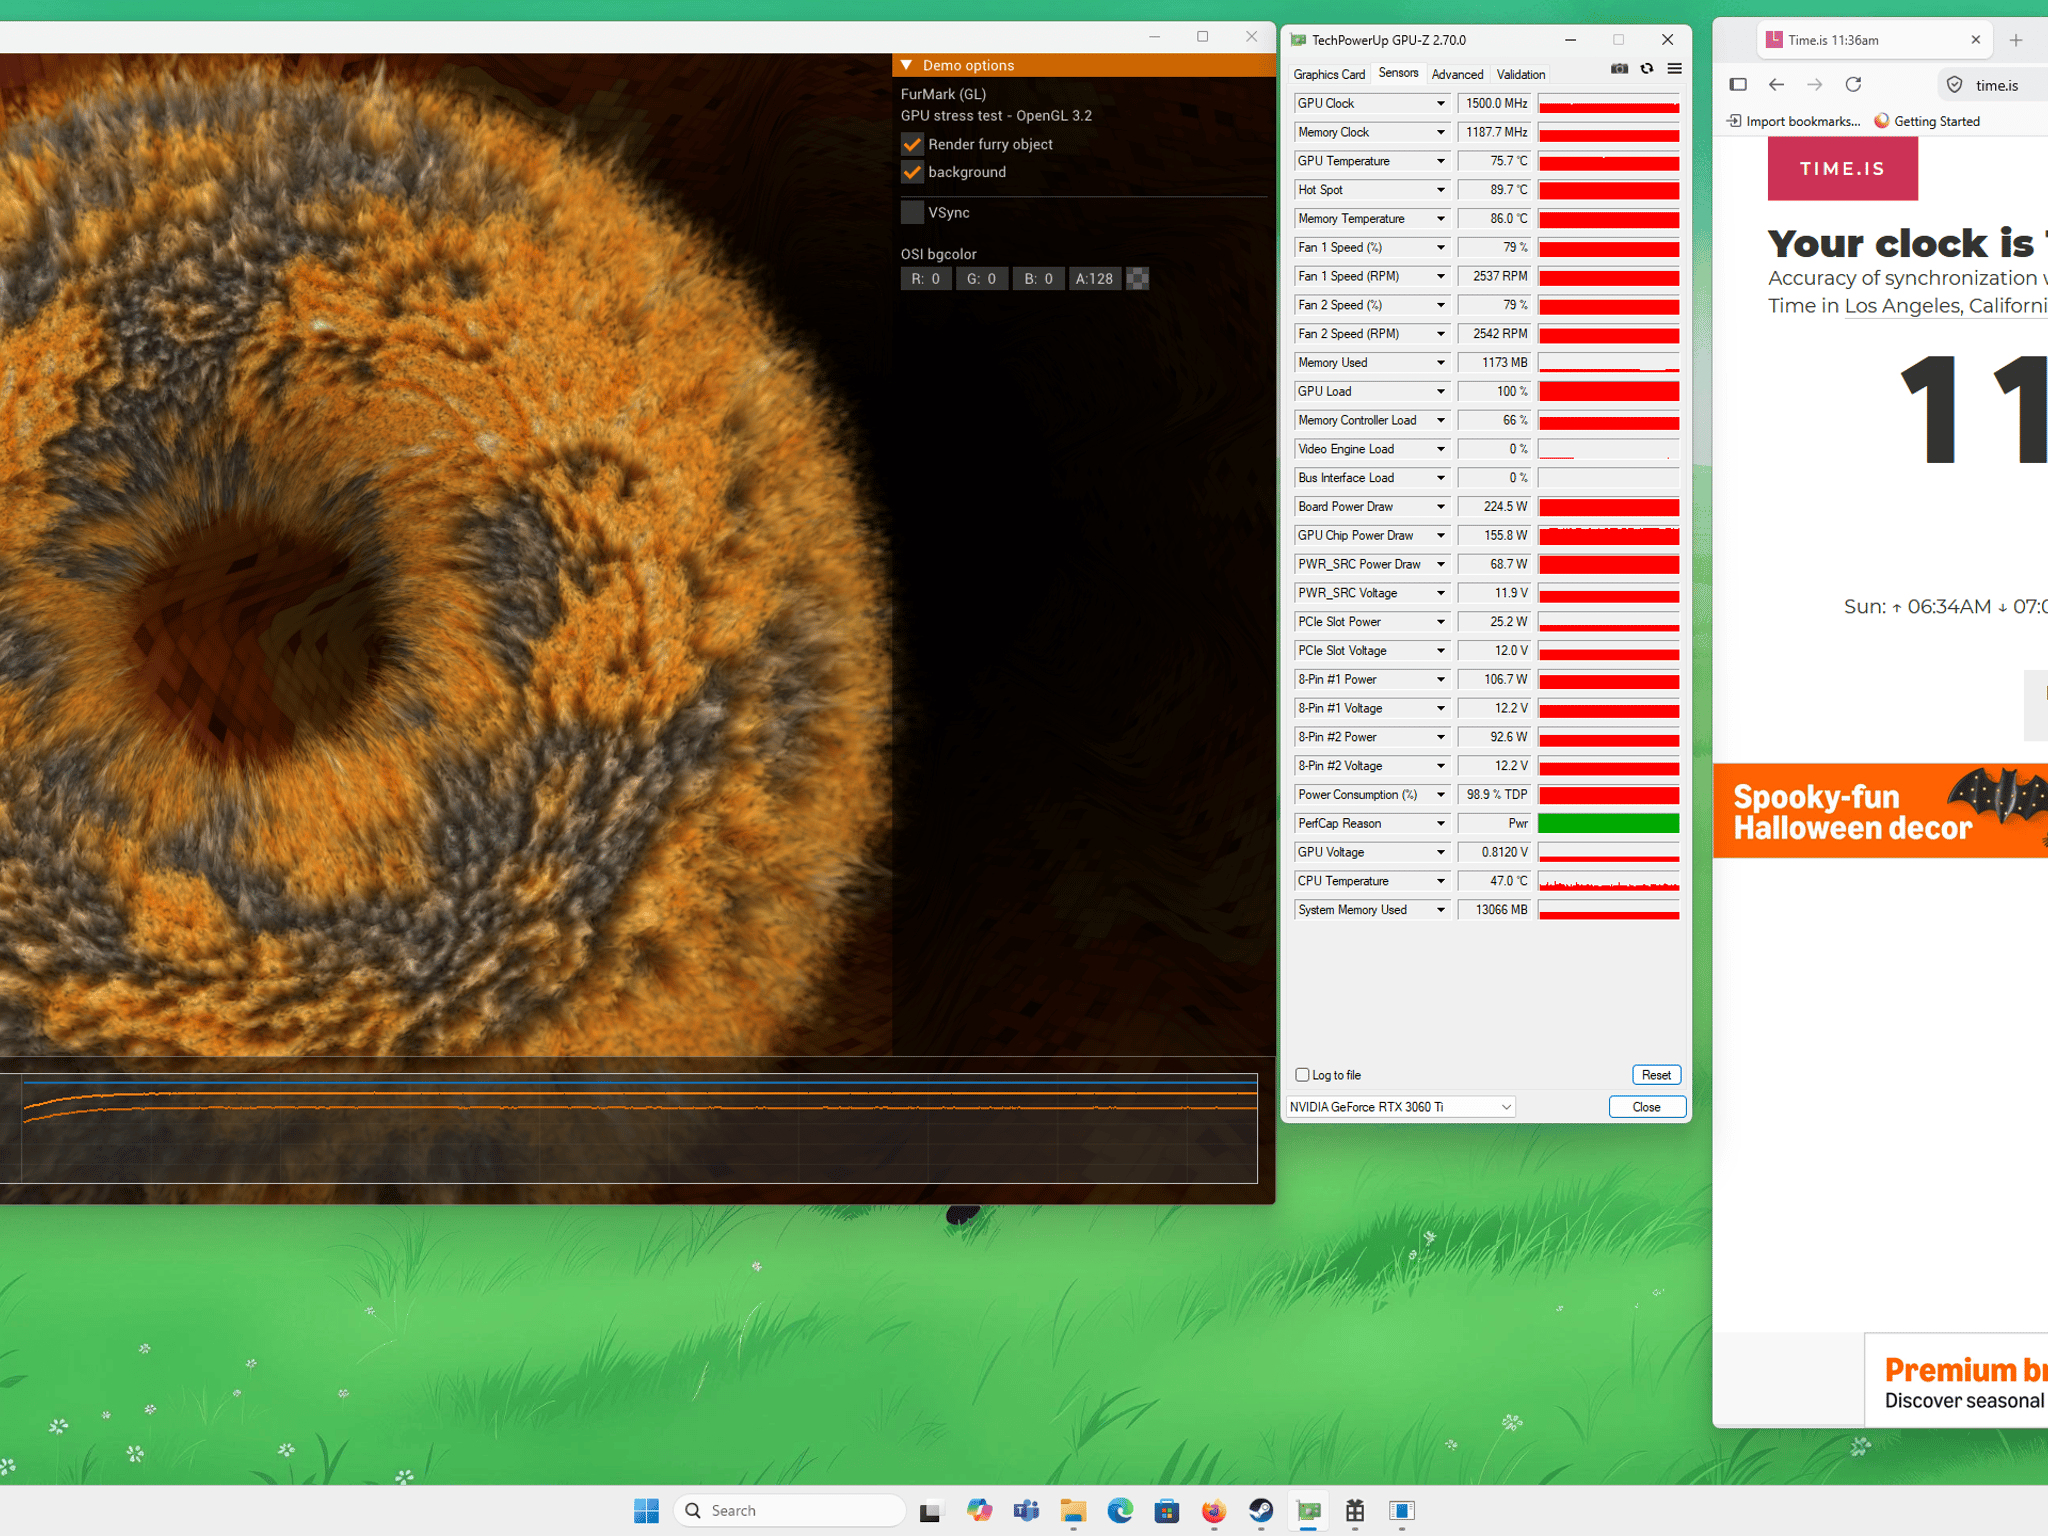
Task: Open Task View from the taskbar
Action: click(x=930, y=1510)
